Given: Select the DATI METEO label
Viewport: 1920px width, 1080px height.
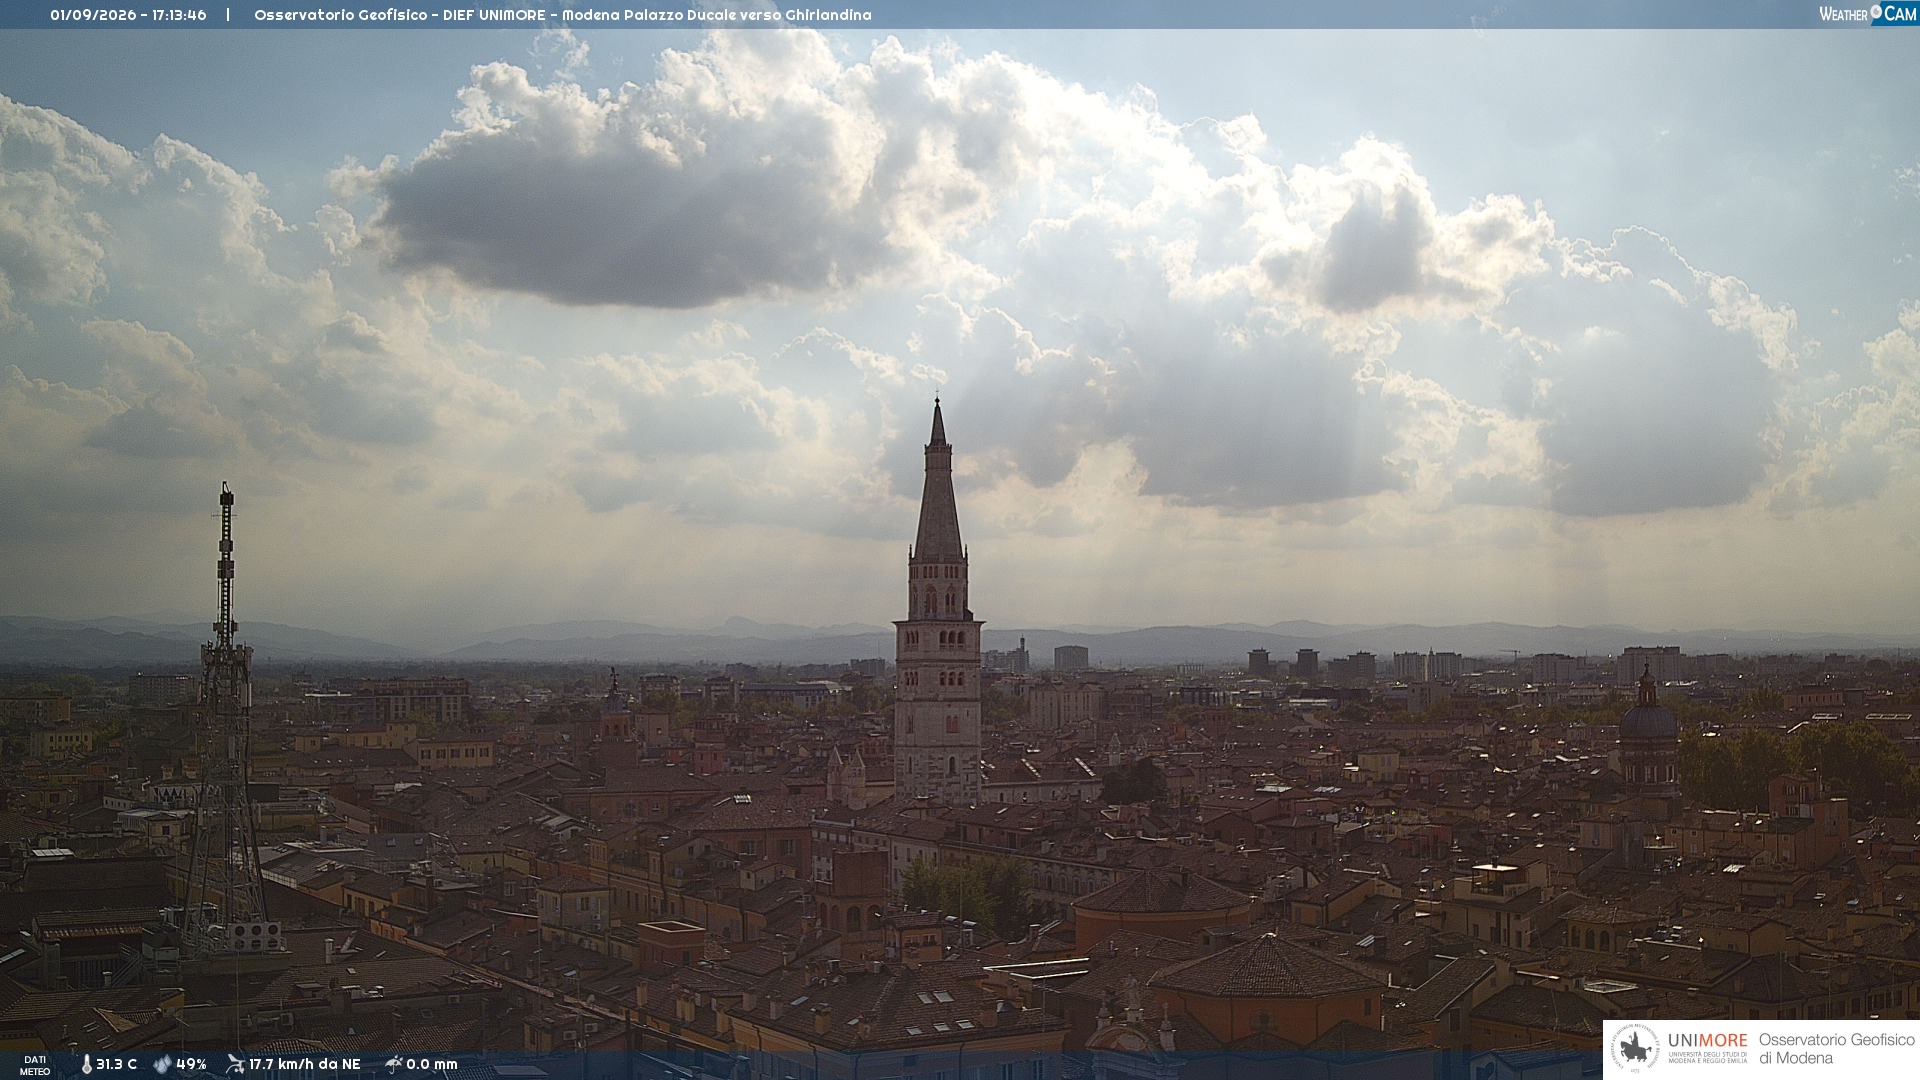Looking at the screenshot, I should (x=35, y=1066).
